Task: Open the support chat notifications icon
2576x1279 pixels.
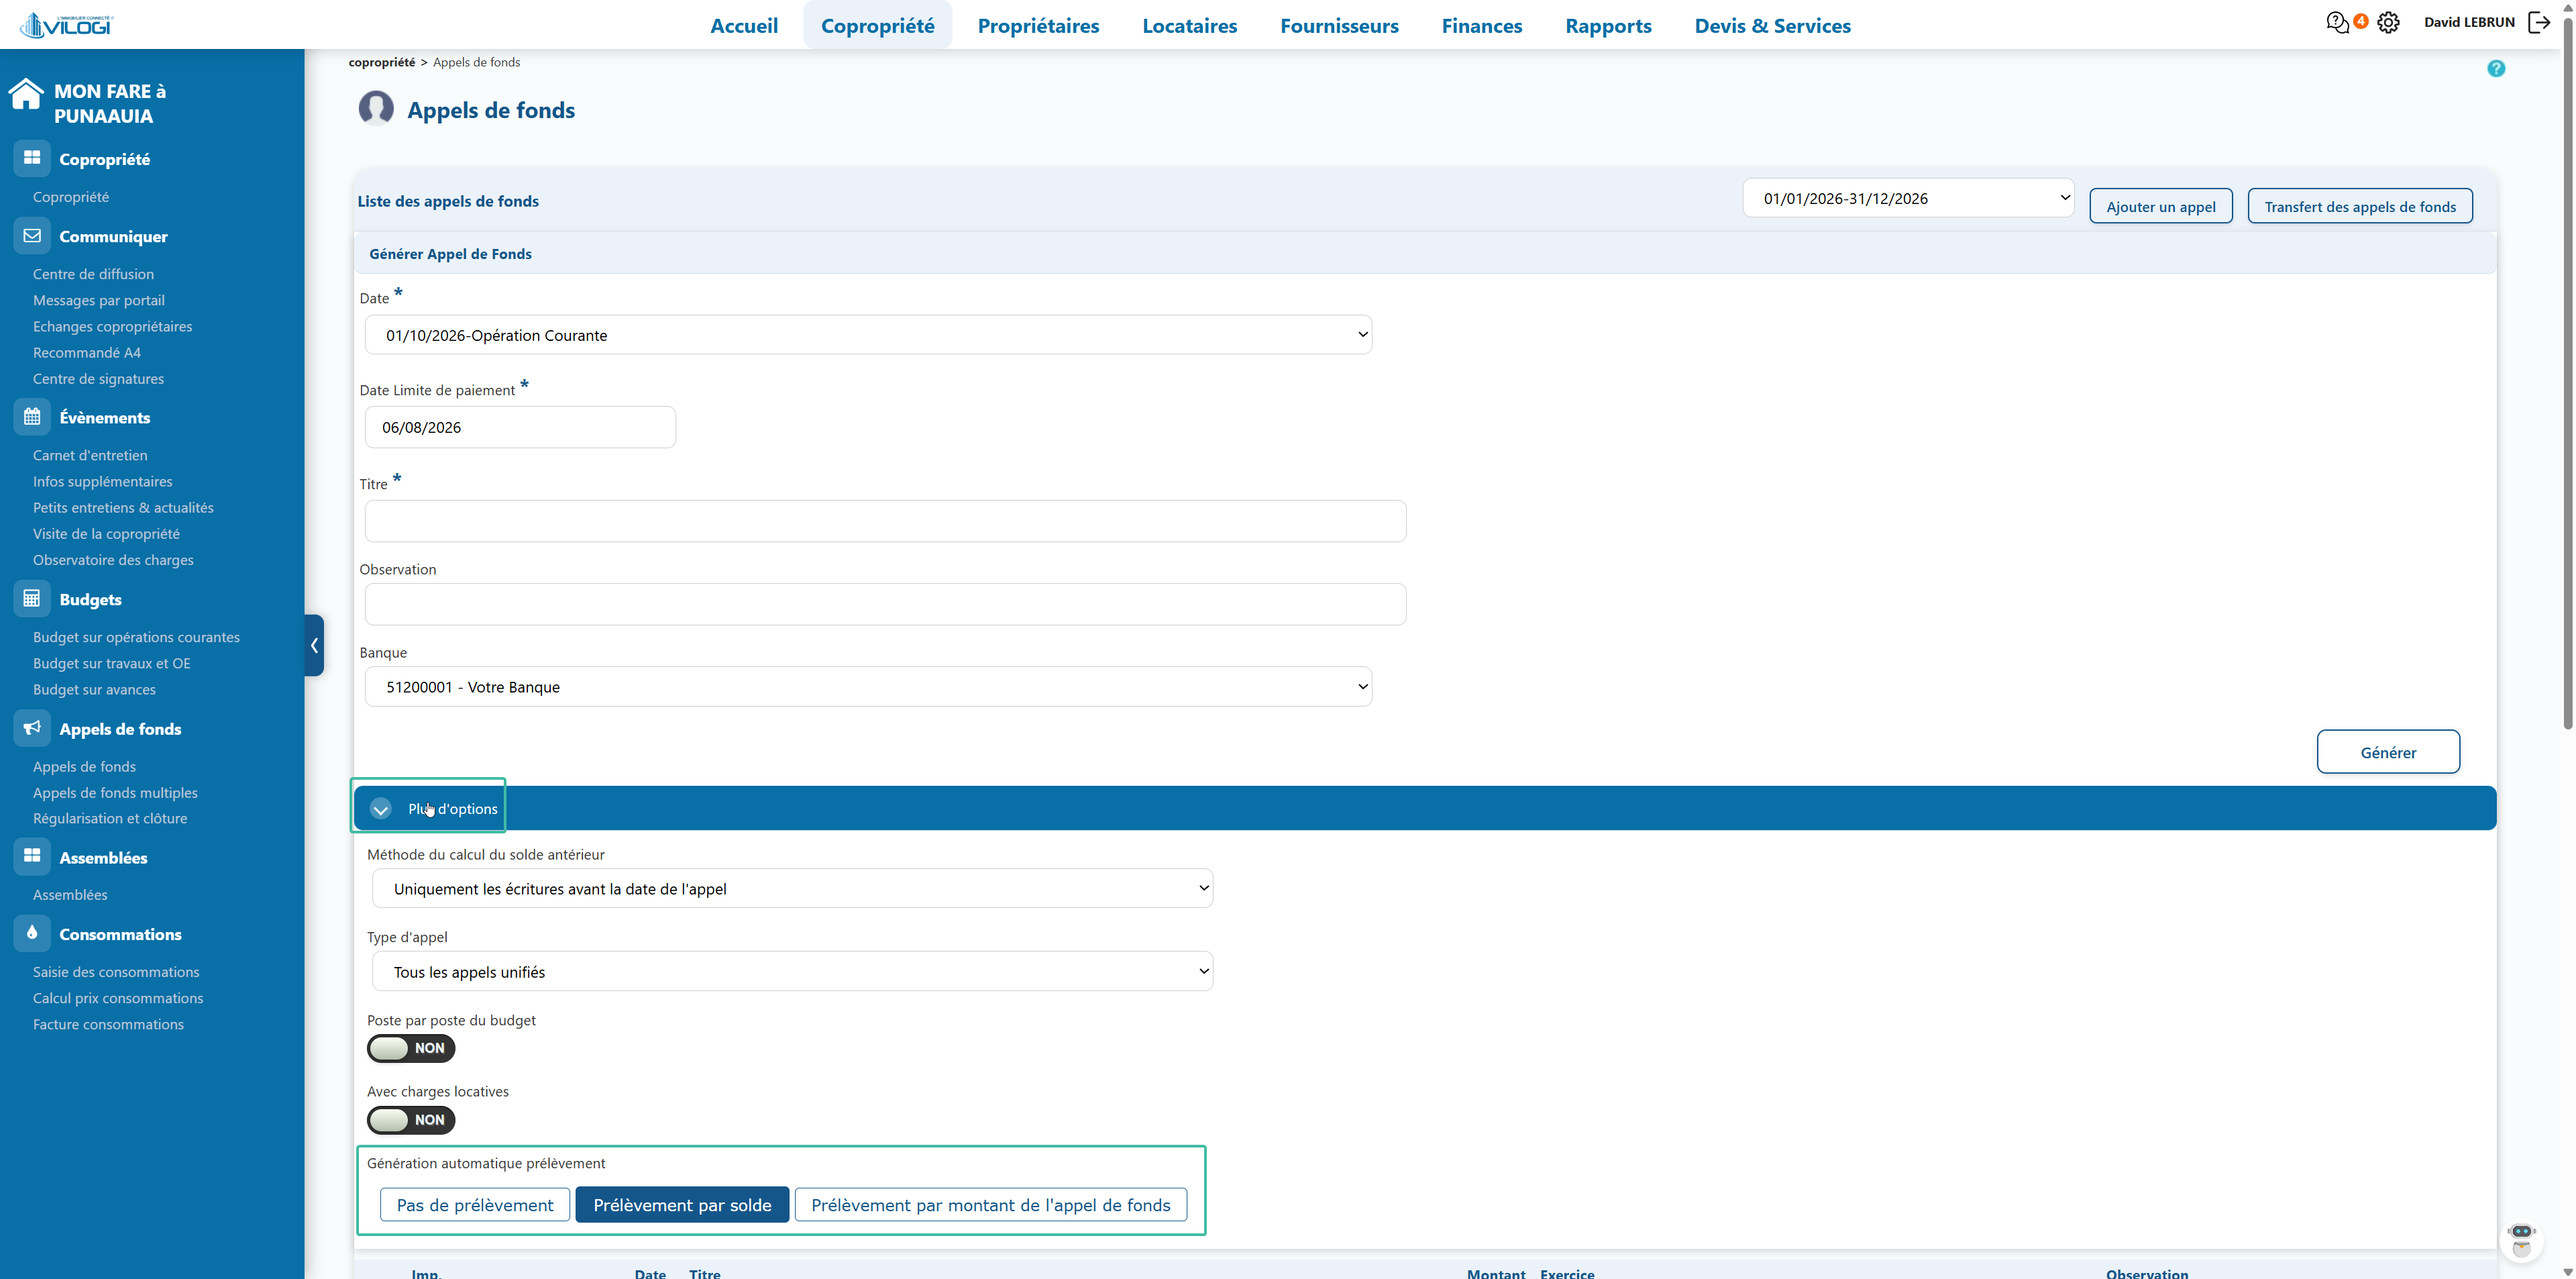Action: [2337, 22]
